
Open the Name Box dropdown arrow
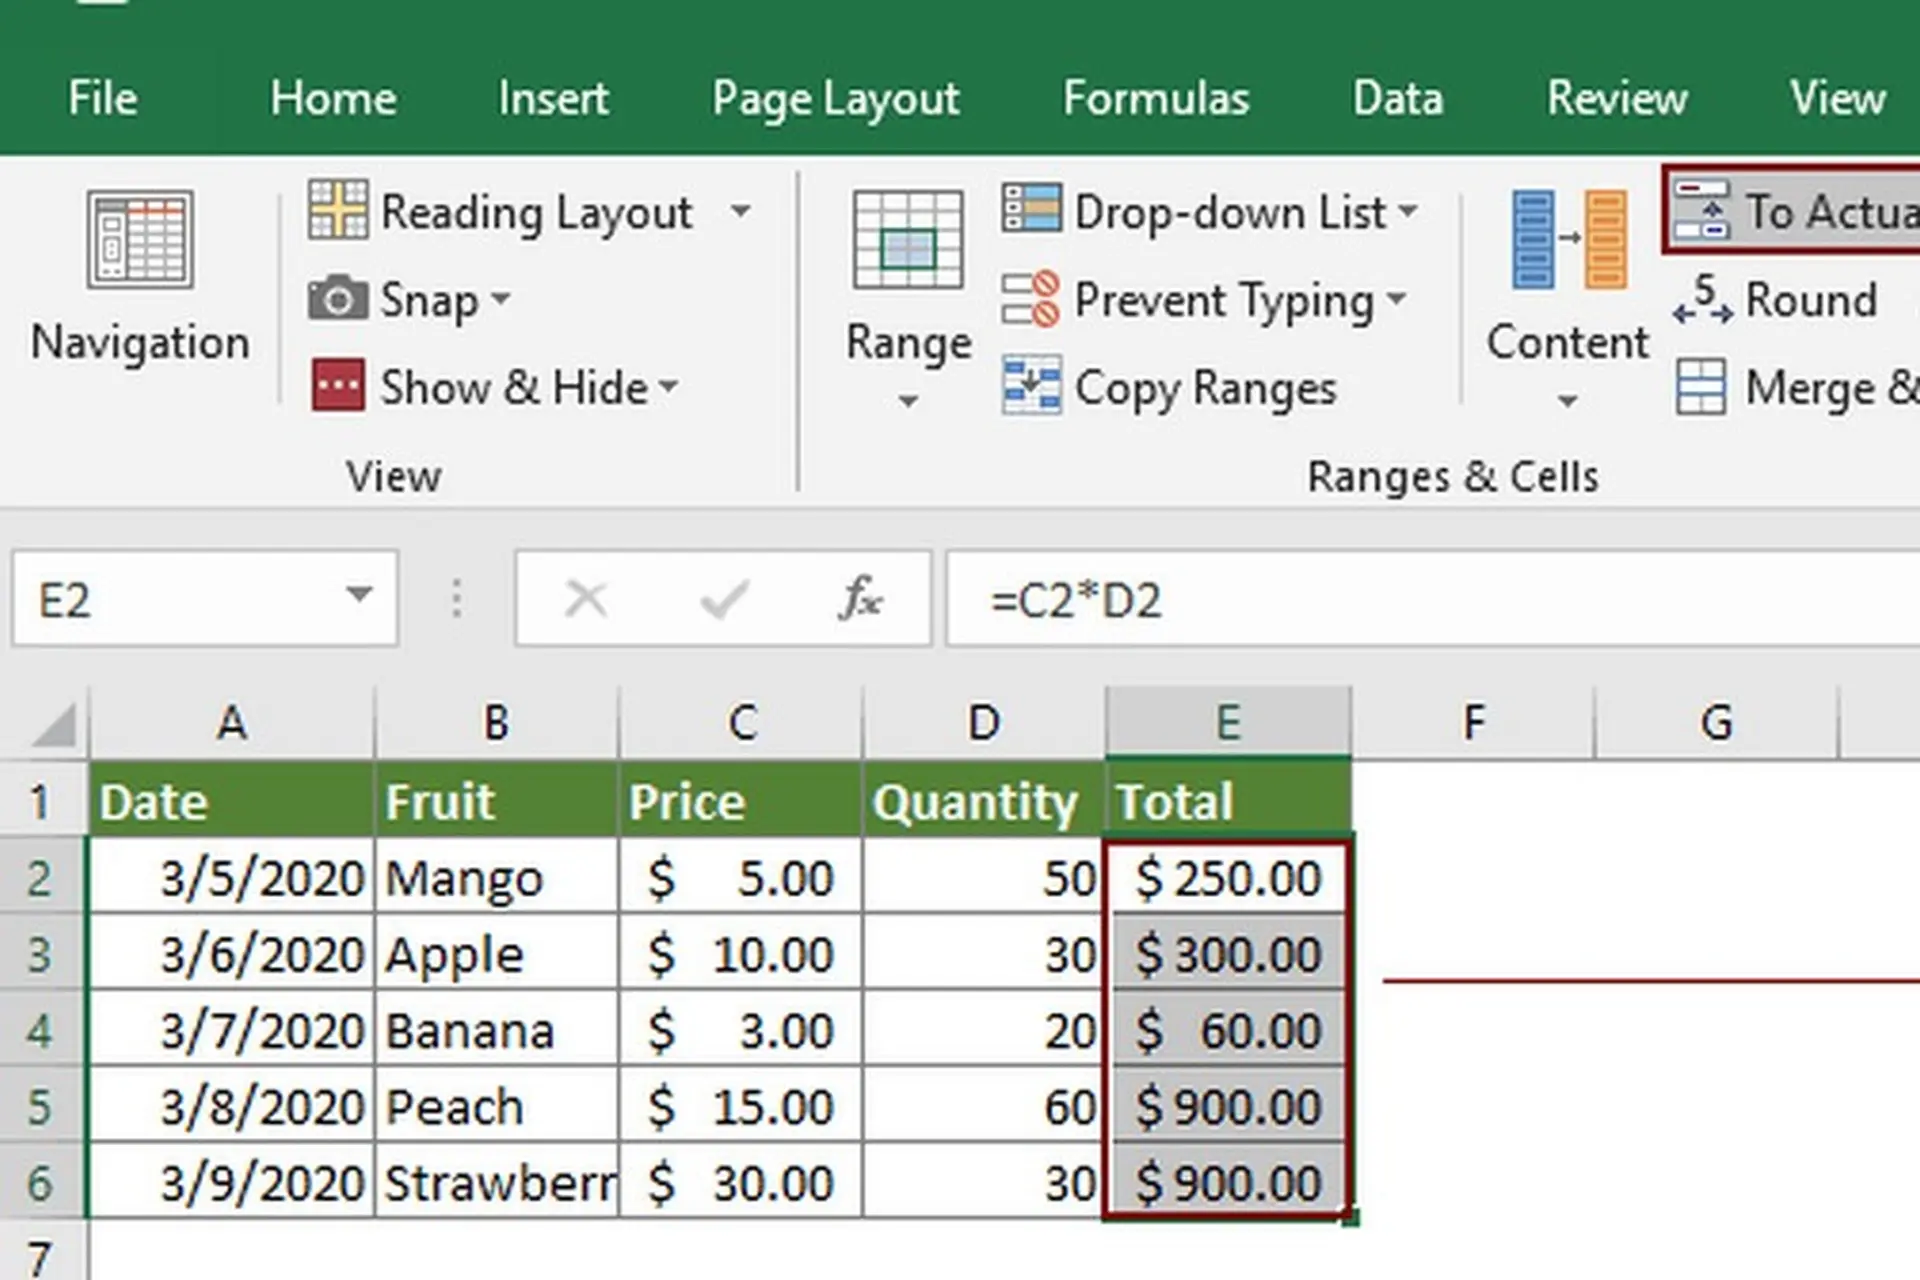click(359, 596)
